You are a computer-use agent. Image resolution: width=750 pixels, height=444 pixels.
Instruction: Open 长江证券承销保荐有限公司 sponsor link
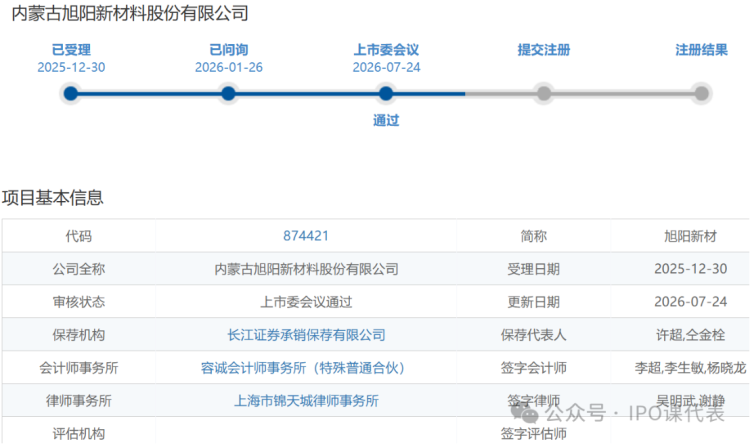coord(306,335)
